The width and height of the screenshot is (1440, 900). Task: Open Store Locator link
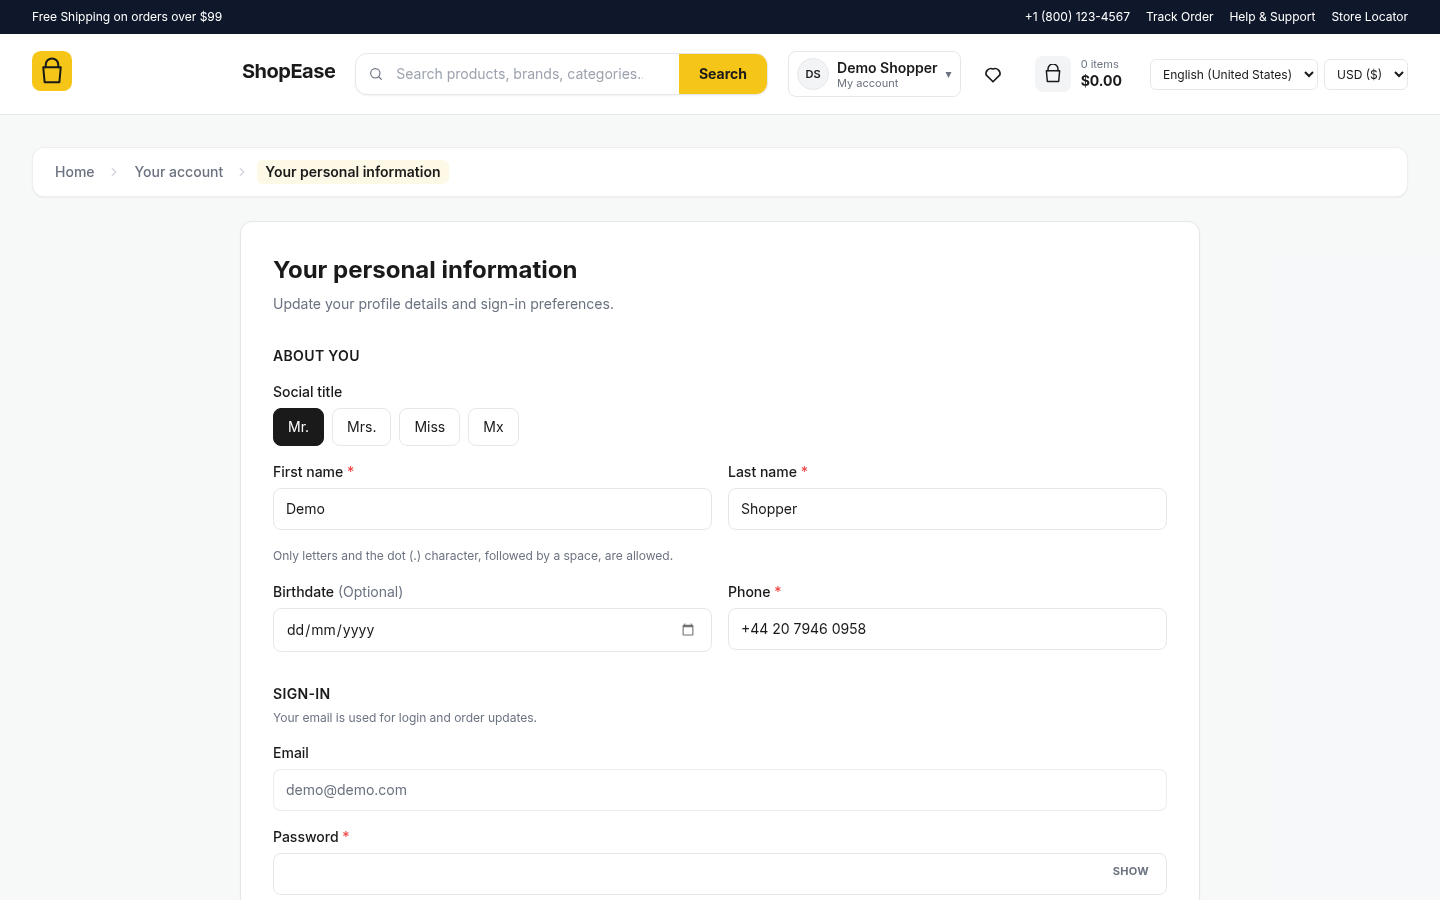pyautogui.click(x=1369, y=17)
